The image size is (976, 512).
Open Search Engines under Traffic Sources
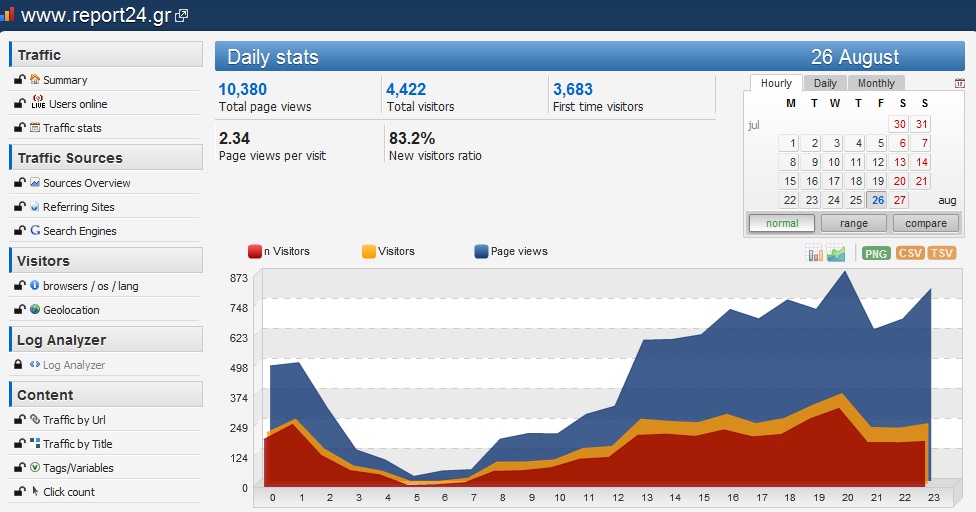coord(80,231)
